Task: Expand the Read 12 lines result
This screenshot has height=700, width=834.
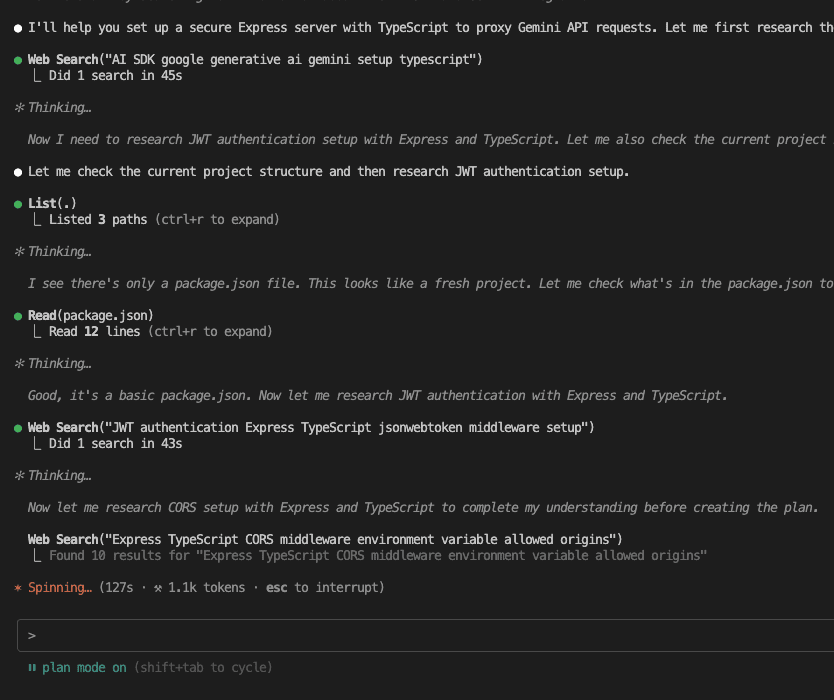Action: (x=161, y=332)
